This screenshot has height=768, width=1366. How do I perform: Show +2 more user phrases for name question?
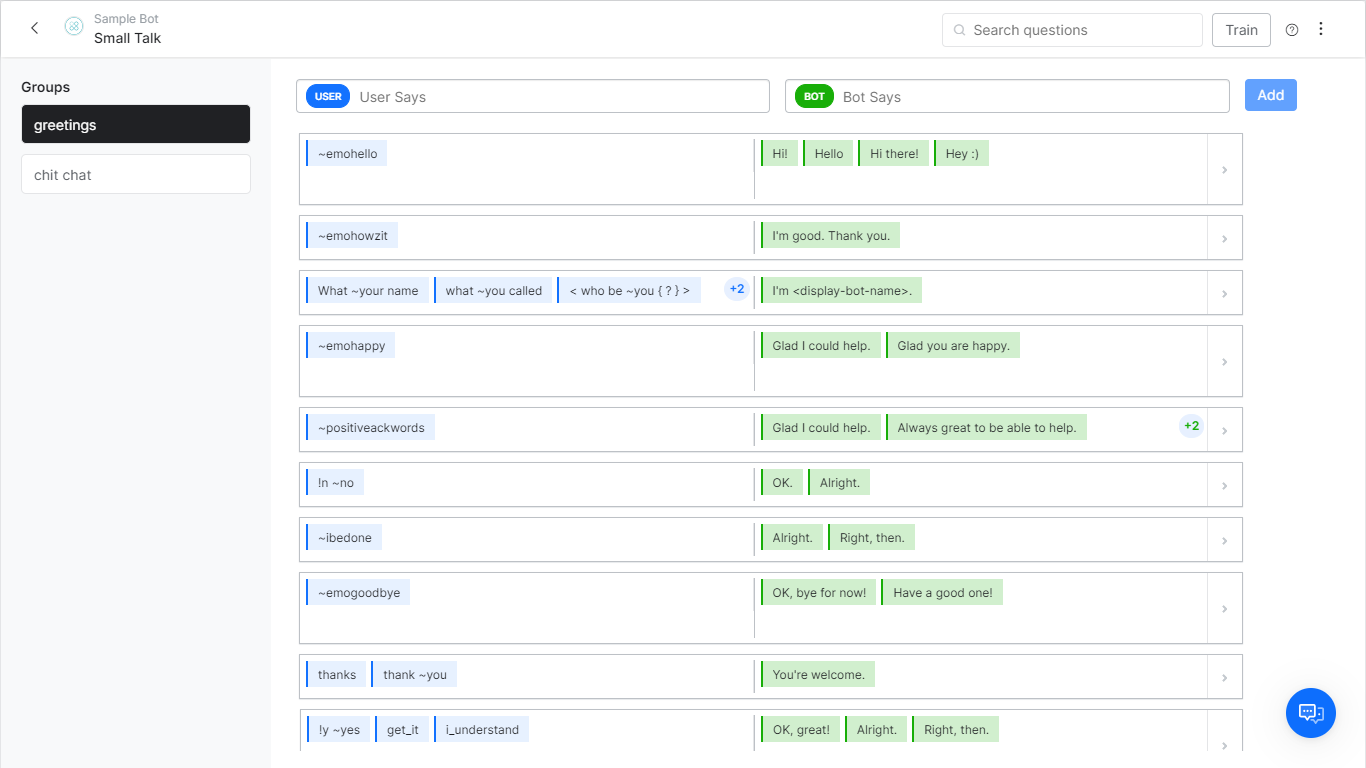click(x=736, y=290)
